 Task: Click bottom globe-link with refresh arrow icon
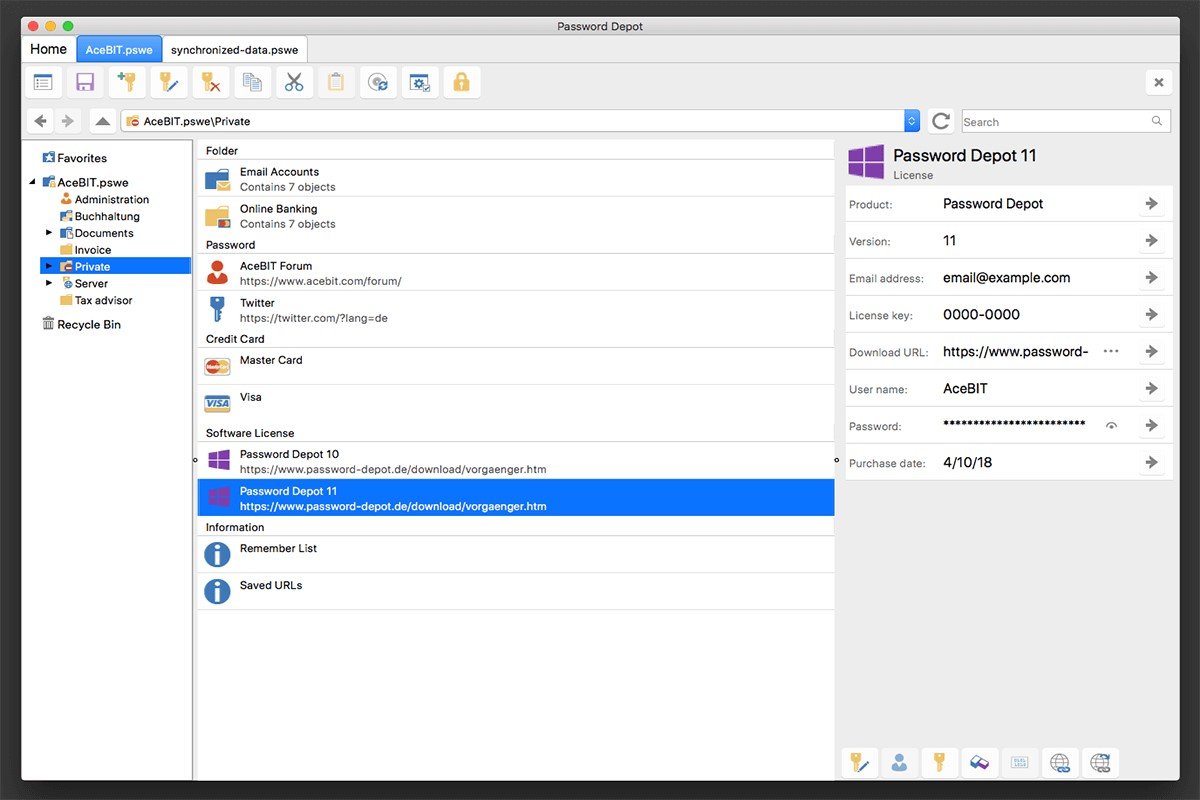click(x=1100, y=763)
